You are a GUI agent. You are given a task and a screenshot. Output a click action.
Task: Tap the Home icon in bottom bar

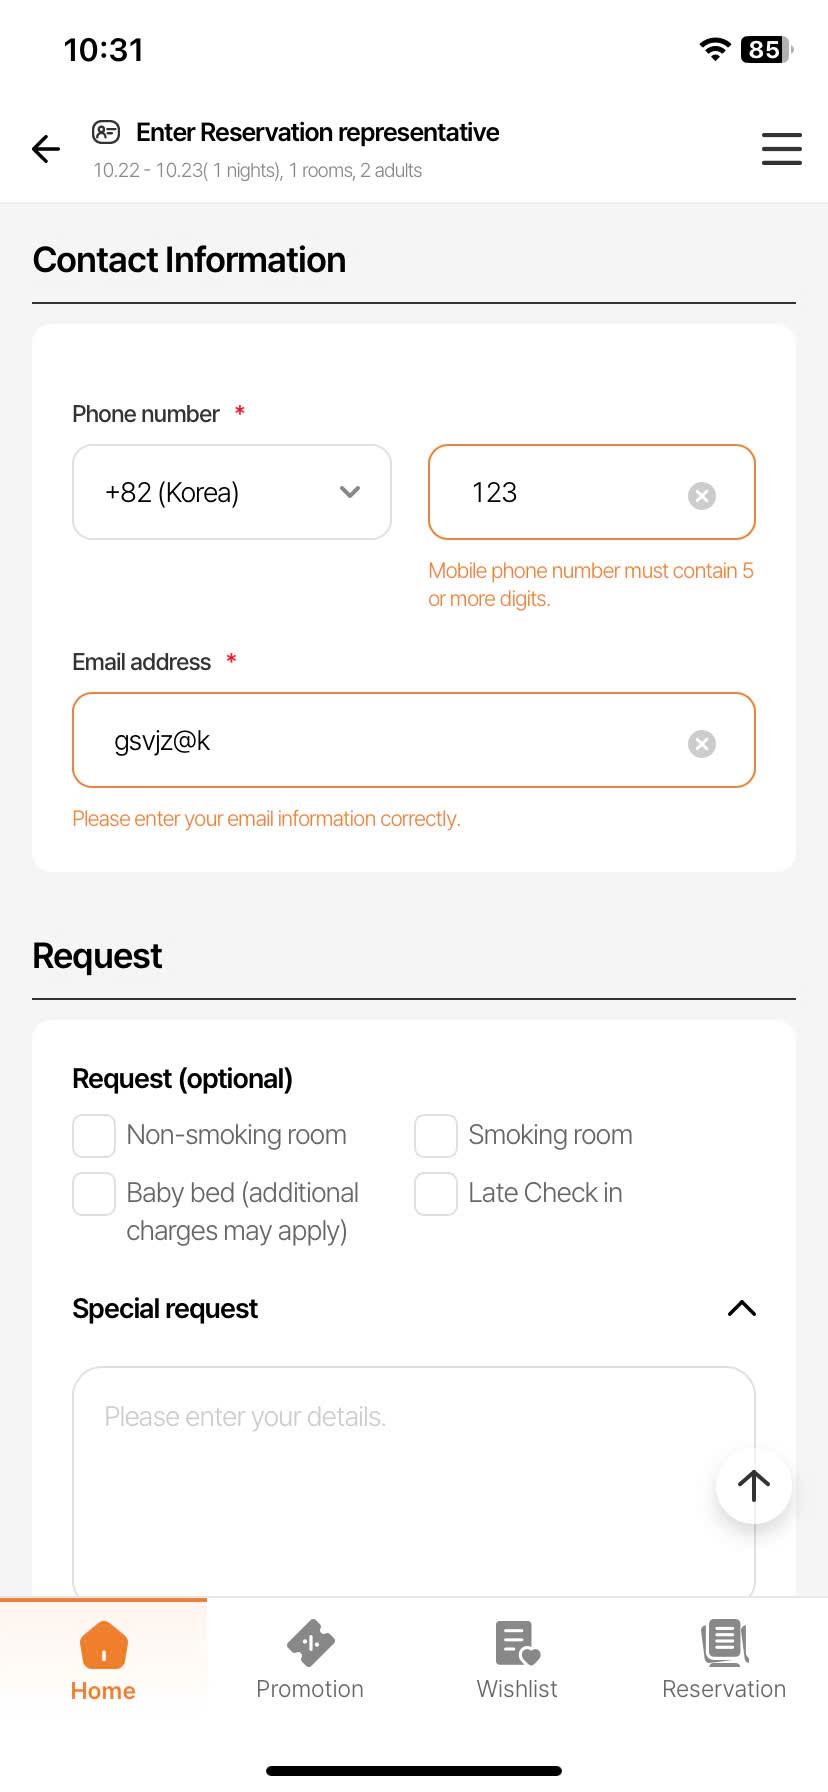pyautogui.click(x=104, y=1644)
